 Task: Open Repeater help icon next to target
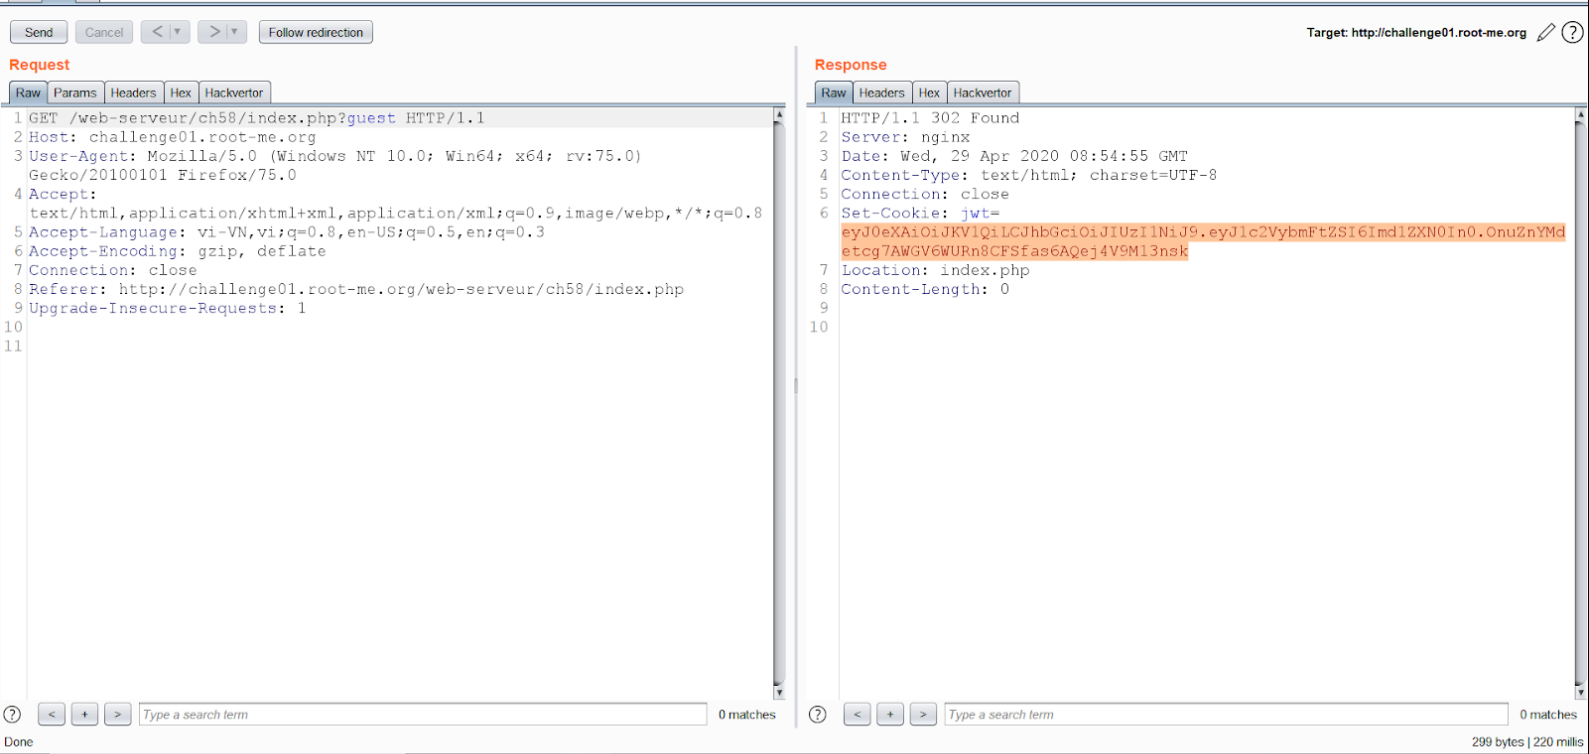coord(1572,33)
